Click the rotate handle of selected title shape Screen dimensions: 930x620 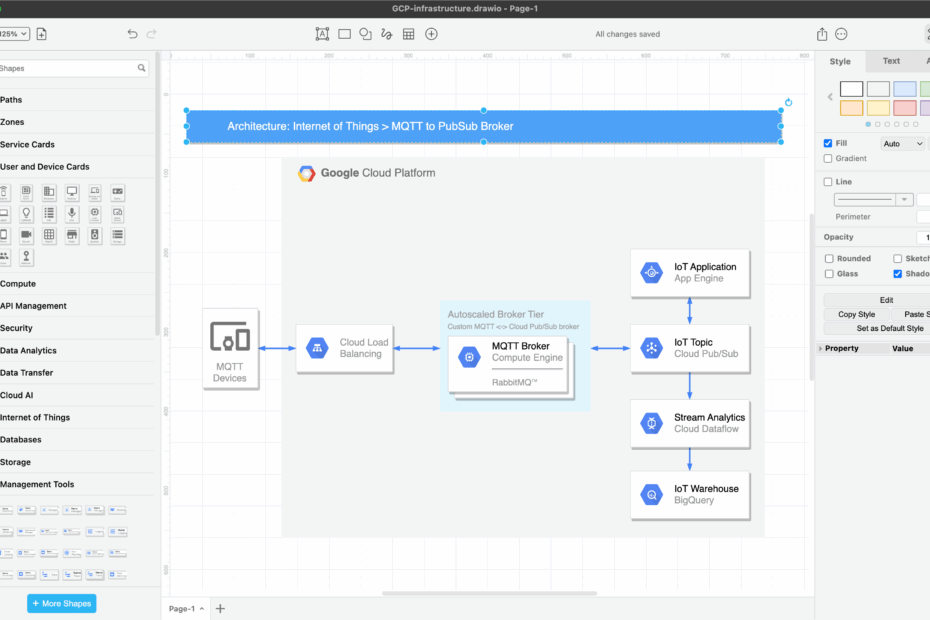[788, 102]
